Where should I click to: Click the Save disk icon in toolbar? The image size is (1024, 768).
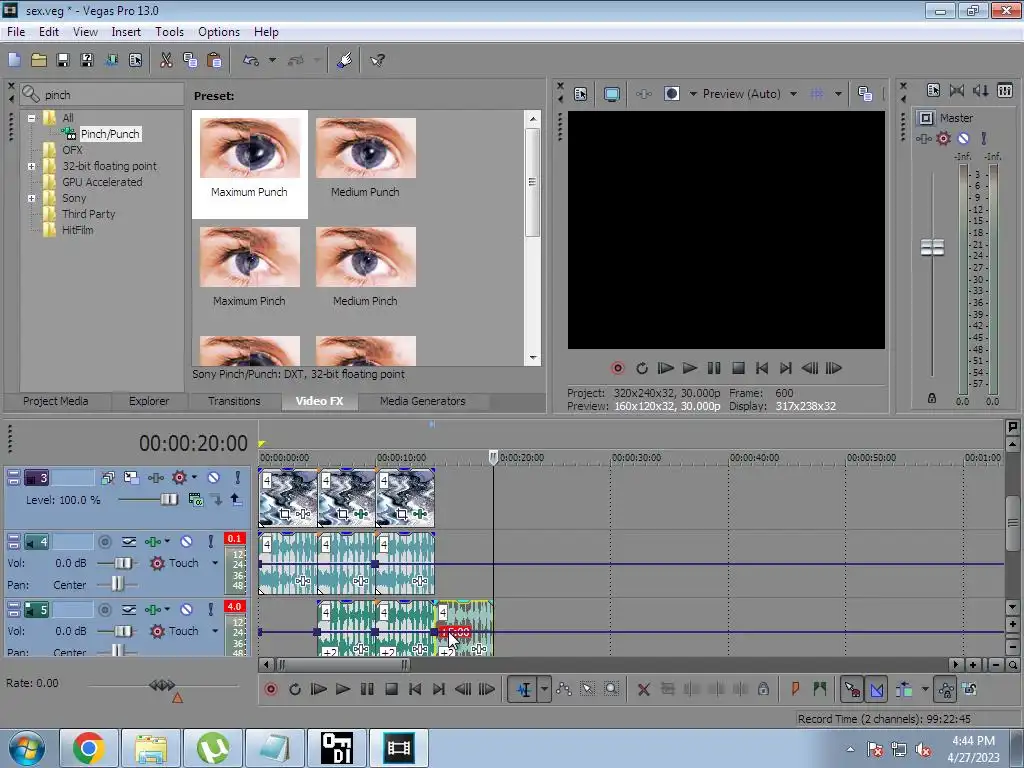coord(63,60)
